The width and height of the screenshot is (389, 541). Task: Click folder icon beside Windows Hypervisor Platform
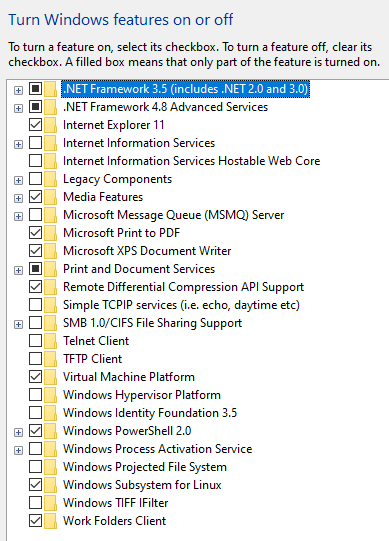pyautogui.click(x=50, y=395)
